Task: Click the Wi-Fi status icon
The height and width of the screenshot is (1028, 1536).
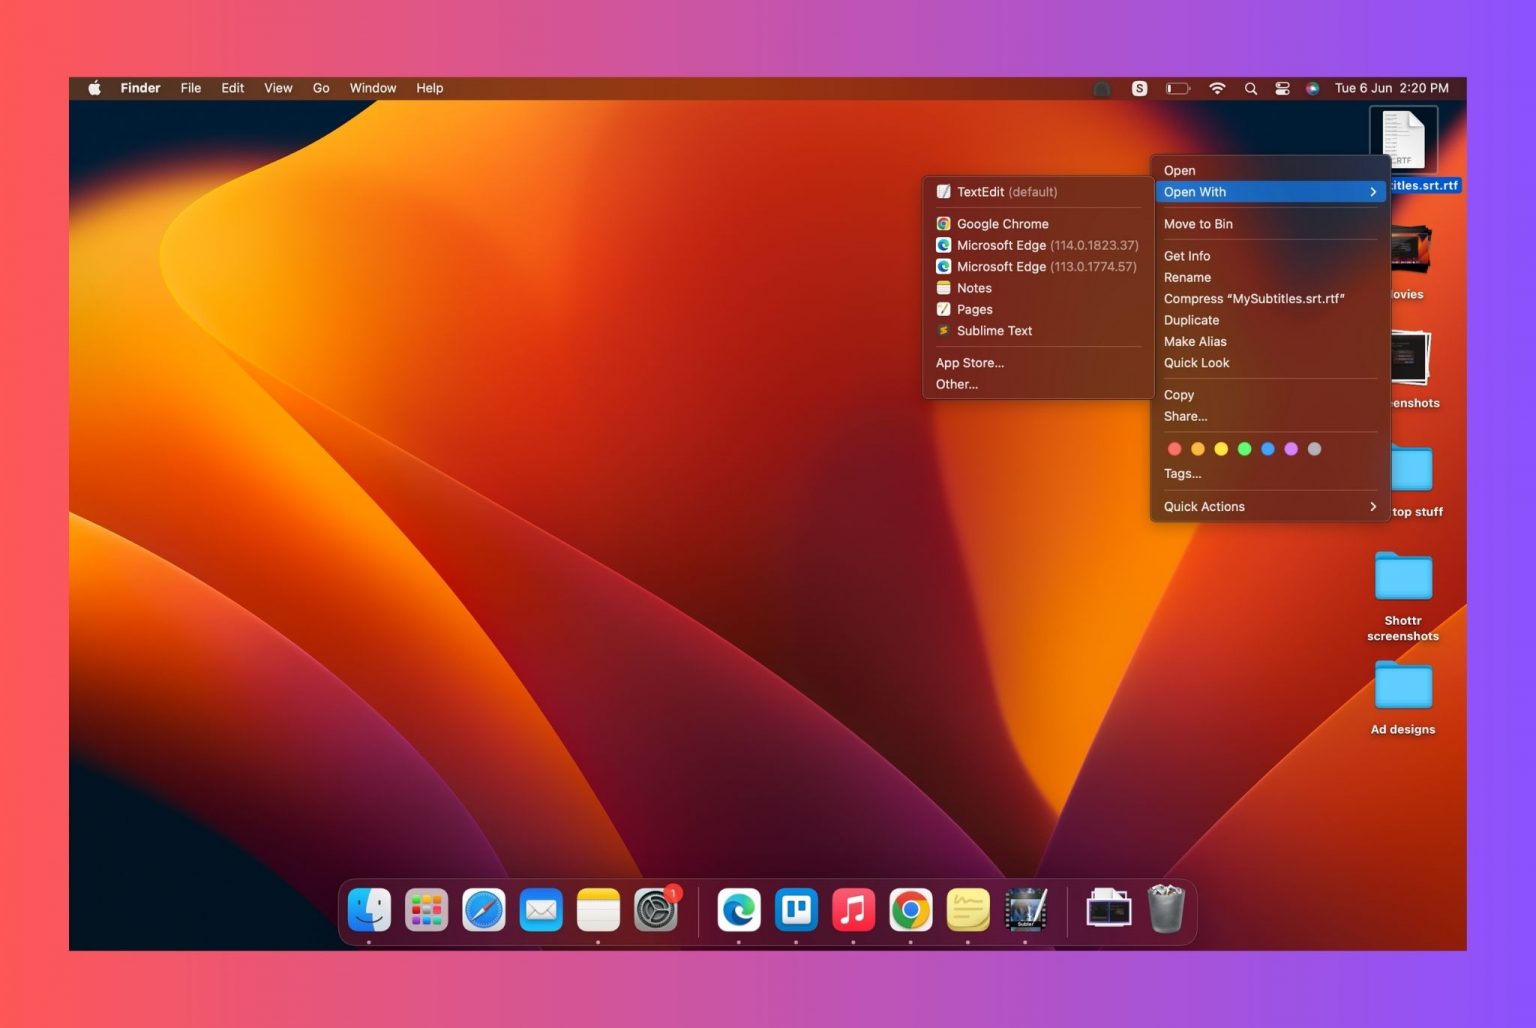Action: click(x=1217, y=88)
